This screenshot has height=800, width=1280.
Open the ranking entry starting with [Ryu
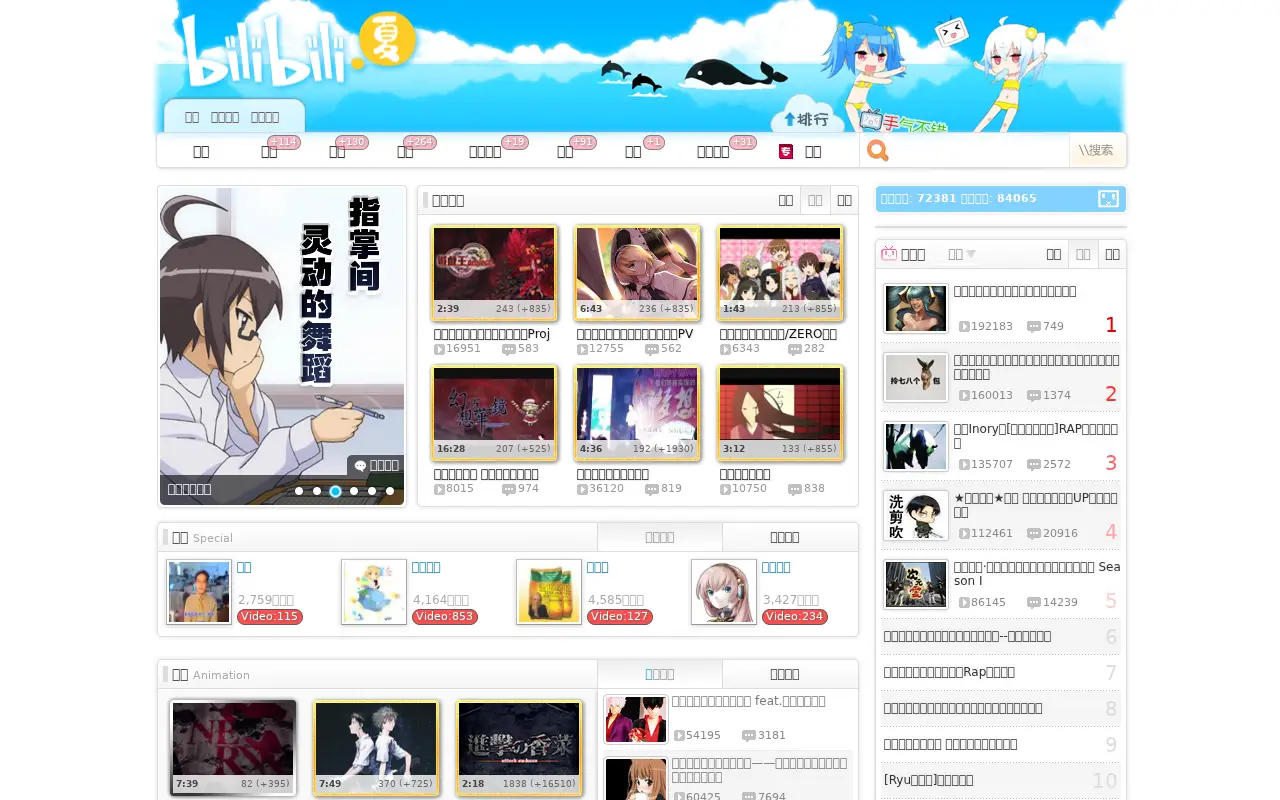(928, 780)
